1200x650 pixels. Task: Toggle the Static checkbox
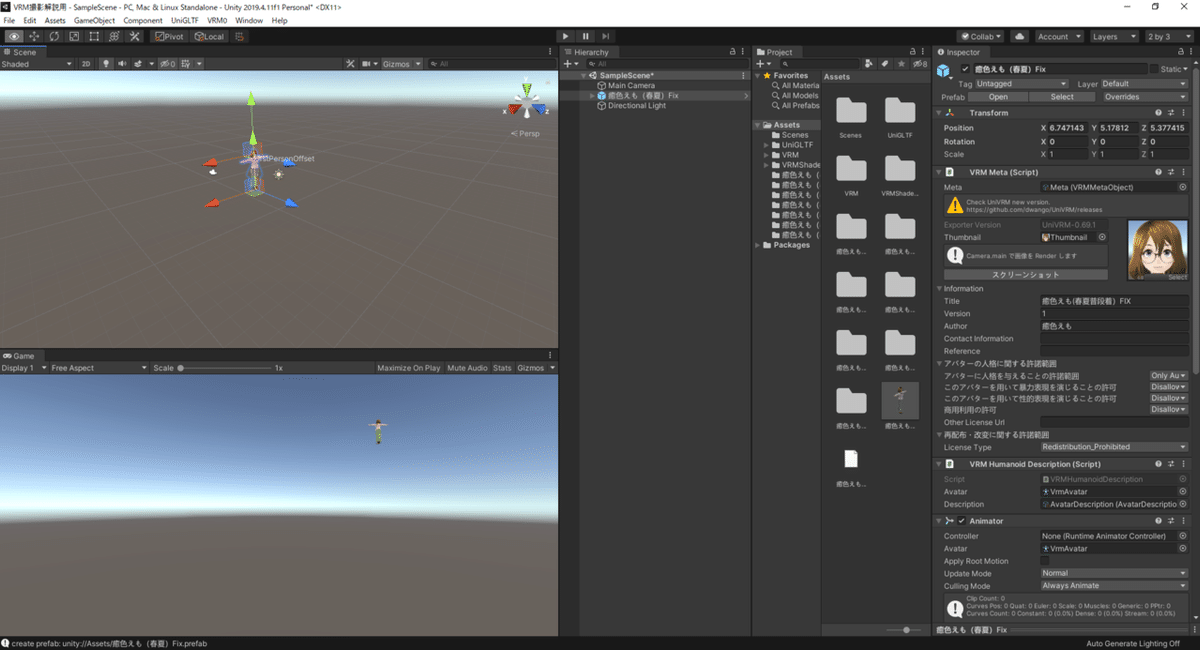pos(1155,69)
